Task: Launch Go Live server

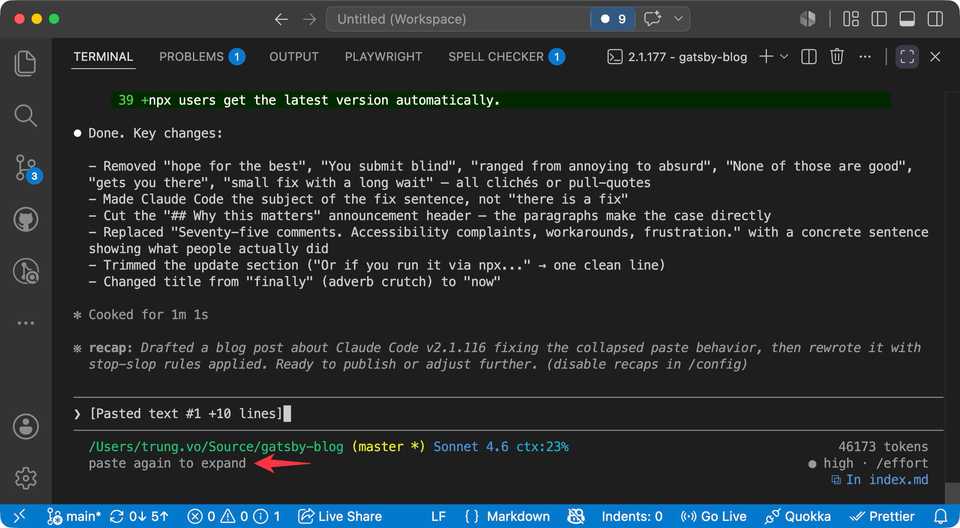Action: [713, 516]
